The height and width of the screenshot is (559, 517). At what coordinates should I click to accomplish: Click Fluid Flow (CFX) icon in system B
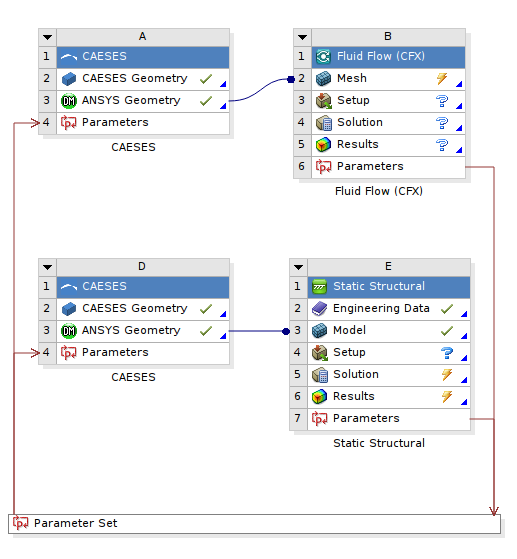click(x=323, y=57)
